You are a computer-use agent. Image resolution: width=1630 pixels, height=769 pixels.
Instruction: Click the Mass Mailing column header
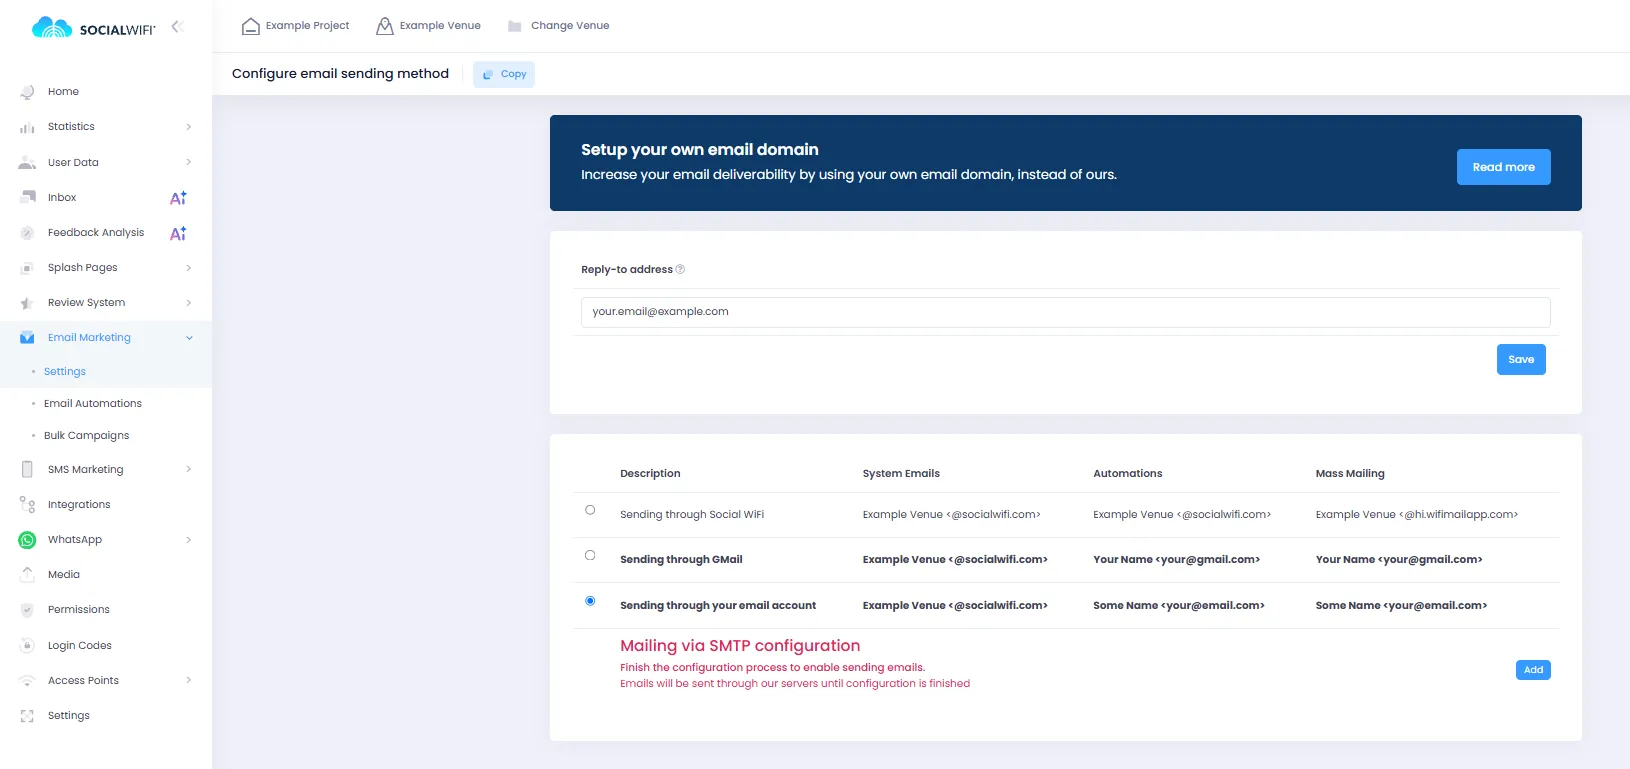[1350, 473]
